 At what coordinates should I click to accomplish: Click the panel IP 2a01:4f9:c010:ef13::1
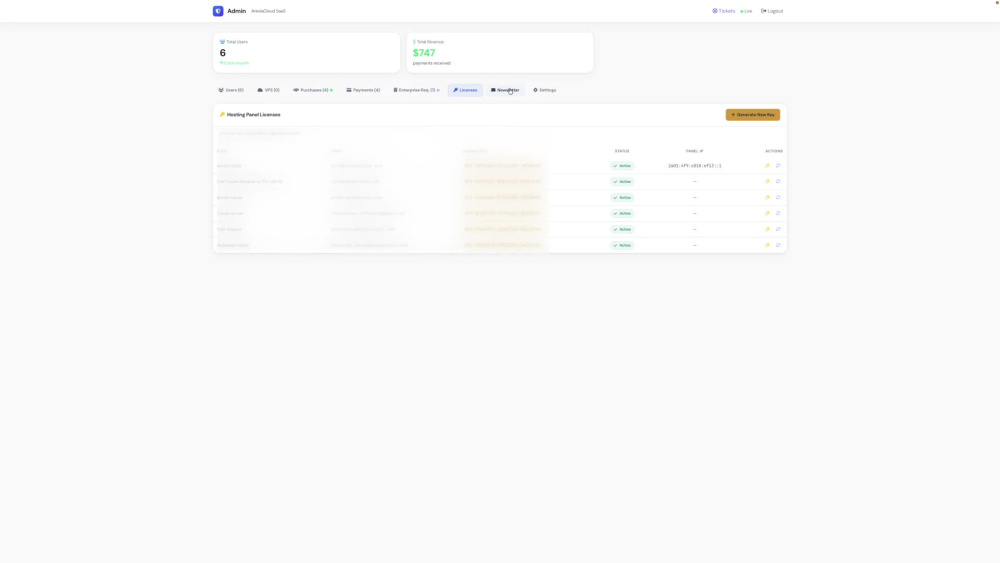(x=695, y=166)
